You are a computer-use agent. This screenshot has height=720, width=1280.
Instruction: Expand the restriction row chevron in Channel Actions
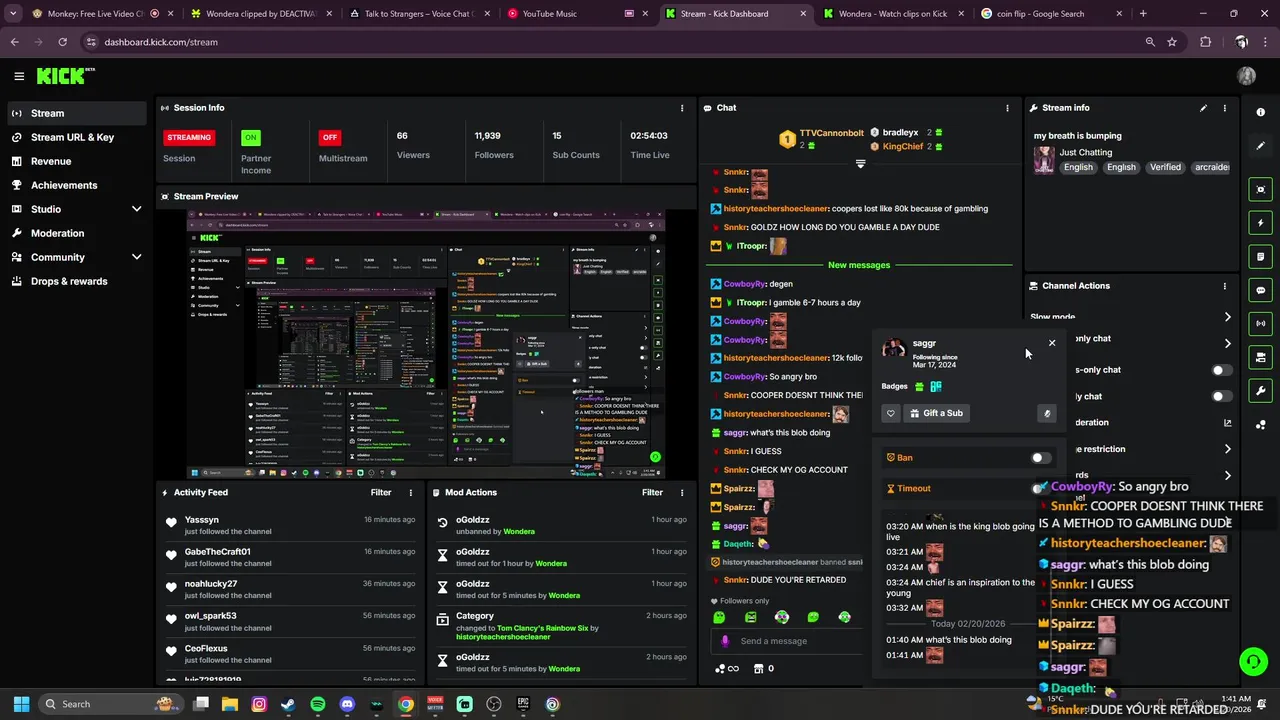(x=1228, y=449)
